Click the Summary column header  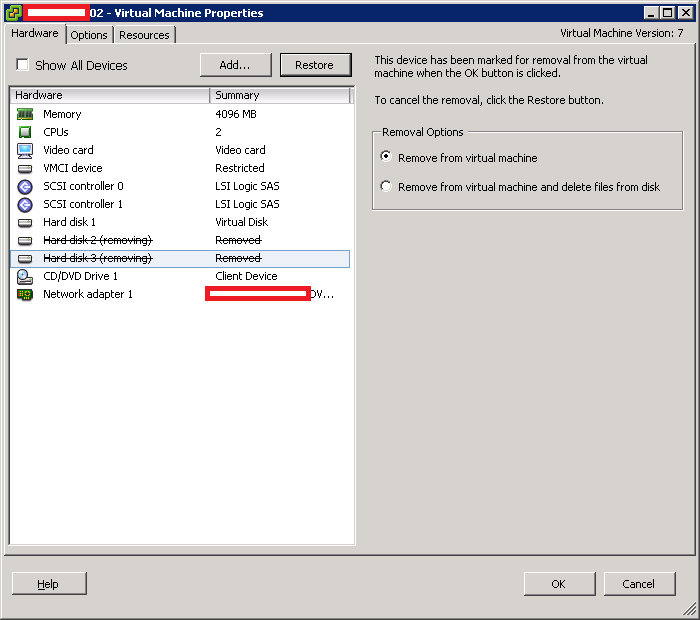click(280, 95)
